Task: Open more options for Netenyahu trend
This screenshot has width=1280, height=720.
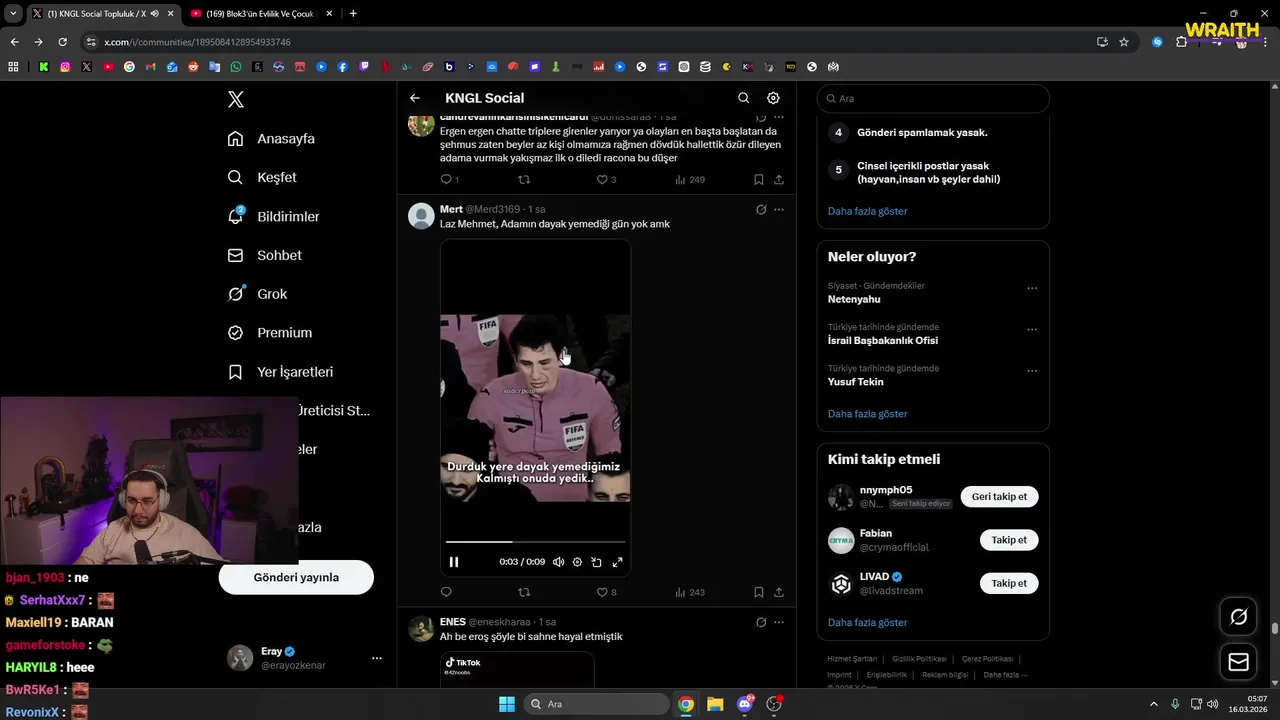Action: click(1032, 288)
